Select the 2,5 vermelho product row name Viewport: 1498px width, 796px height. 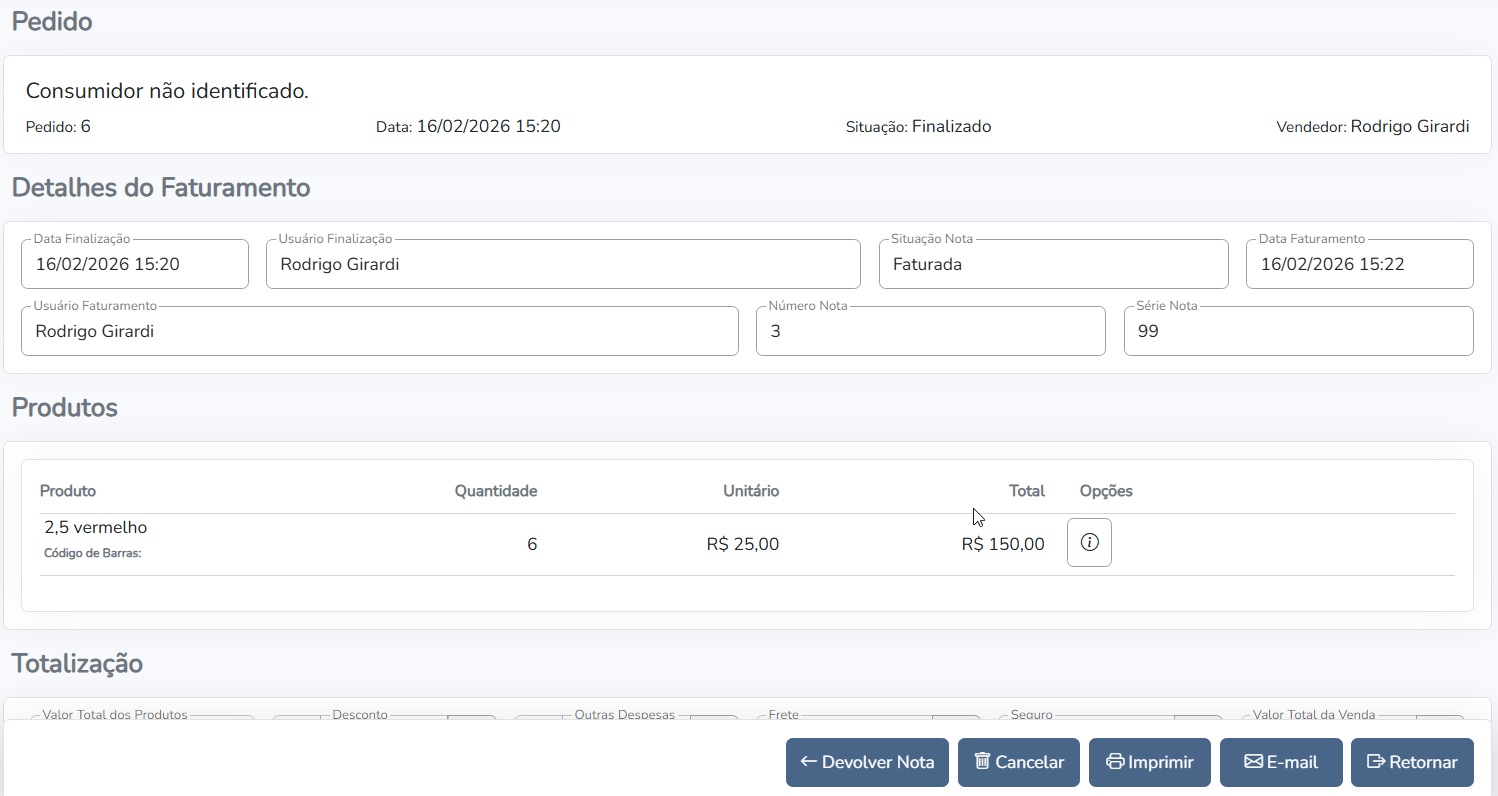pyautogui.click(x=96, y=528)
